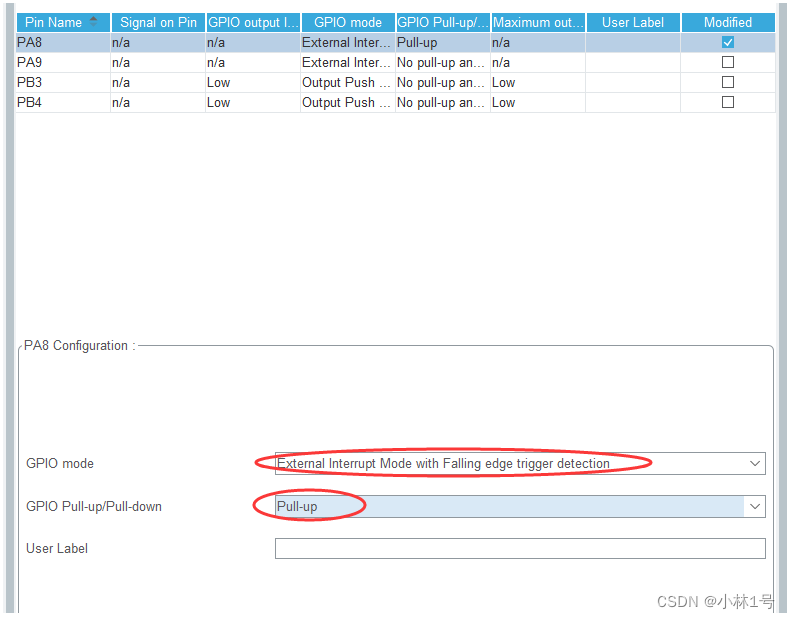This screenshot has height=619, width=790.
Task: Click PB3 Maximum output speed Low cell
Action: (538, 83)
